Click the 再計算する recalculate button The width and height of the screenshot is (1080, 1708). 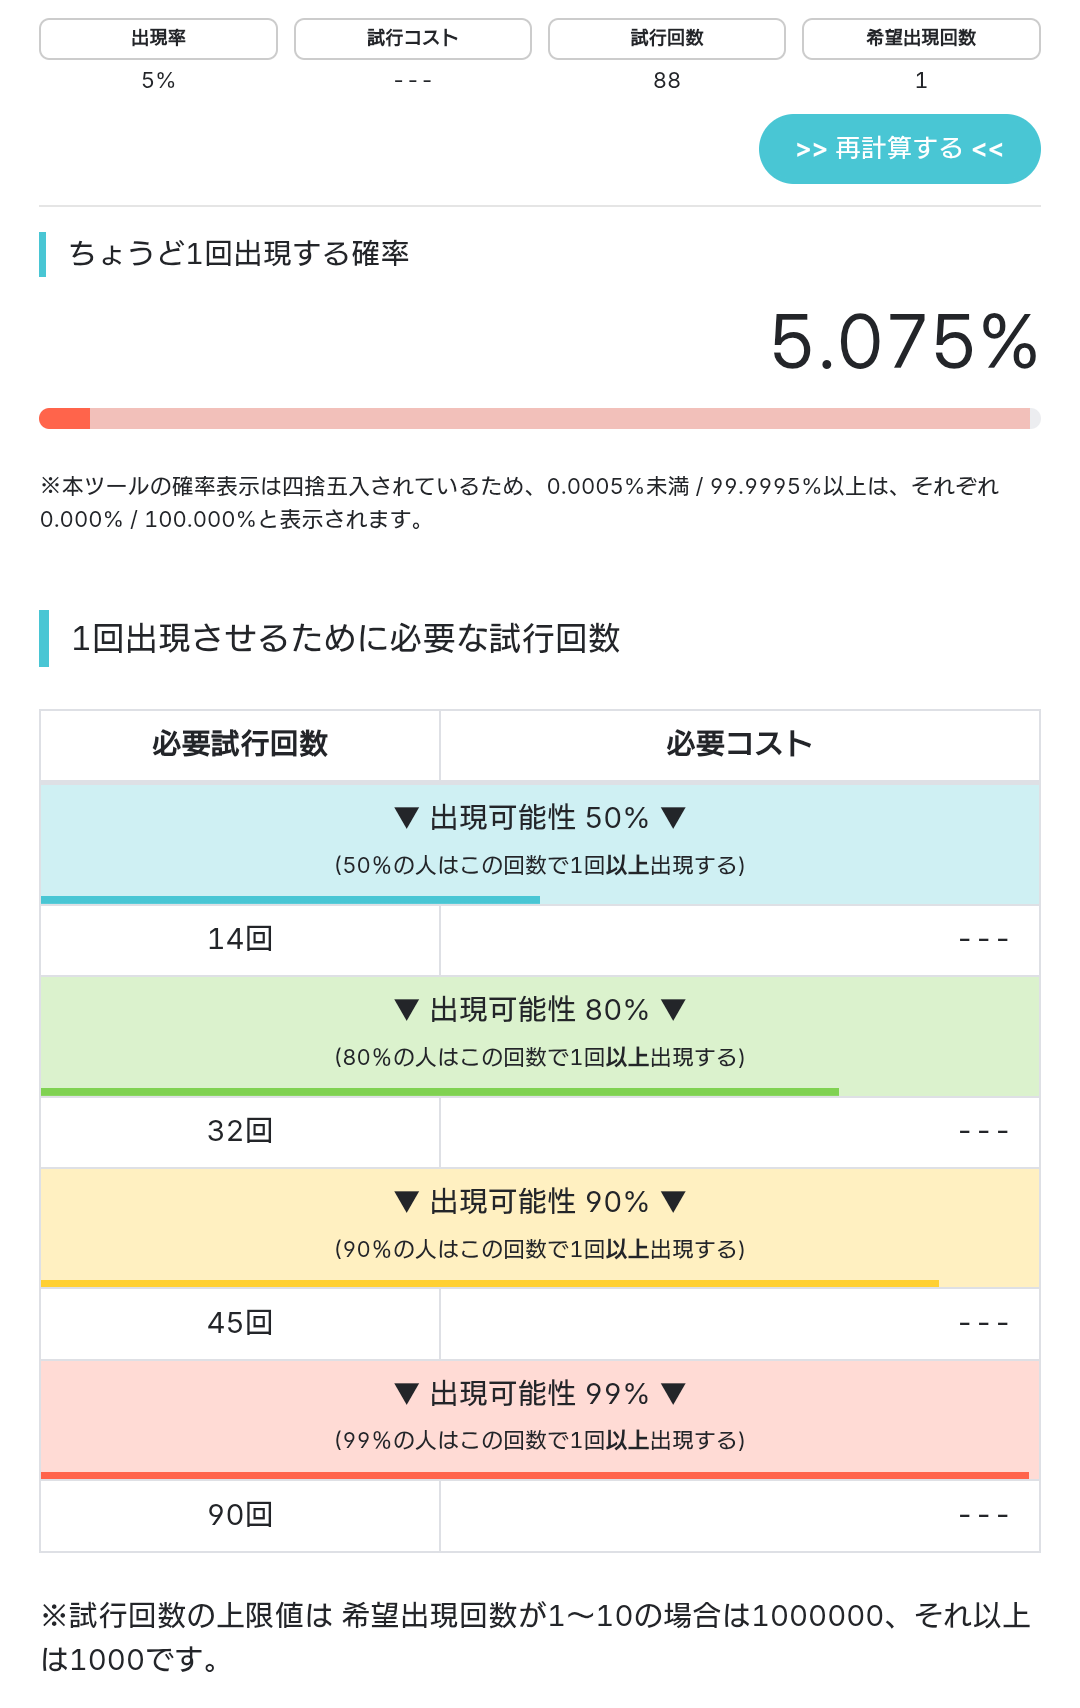pos(899,149)
